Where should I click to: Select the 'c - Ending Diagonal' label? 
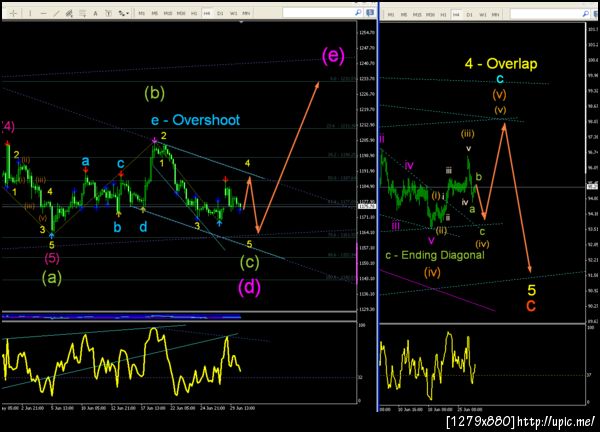point(435,255)
